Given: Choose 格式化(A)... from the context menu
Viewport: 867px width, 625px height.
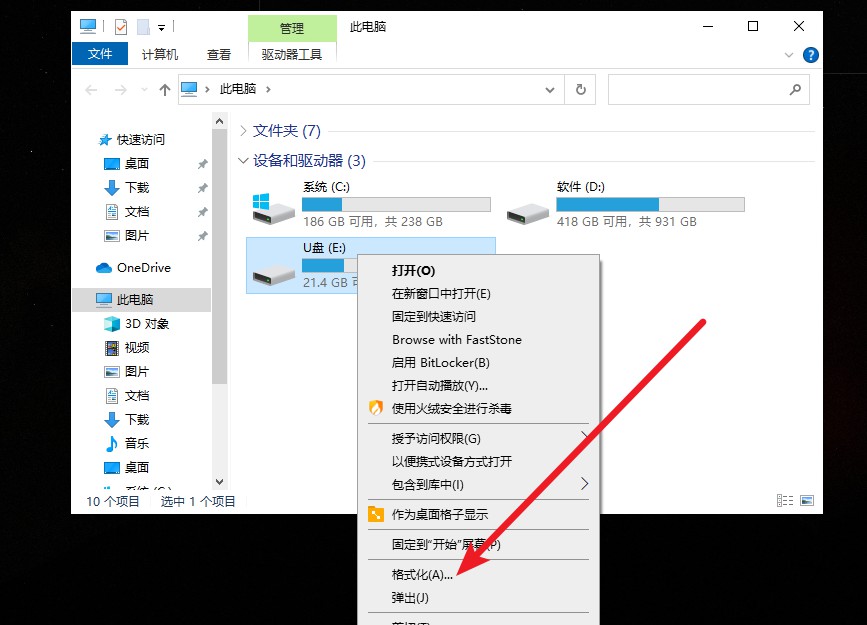Looking at the screenshot, I should [478, 575].
